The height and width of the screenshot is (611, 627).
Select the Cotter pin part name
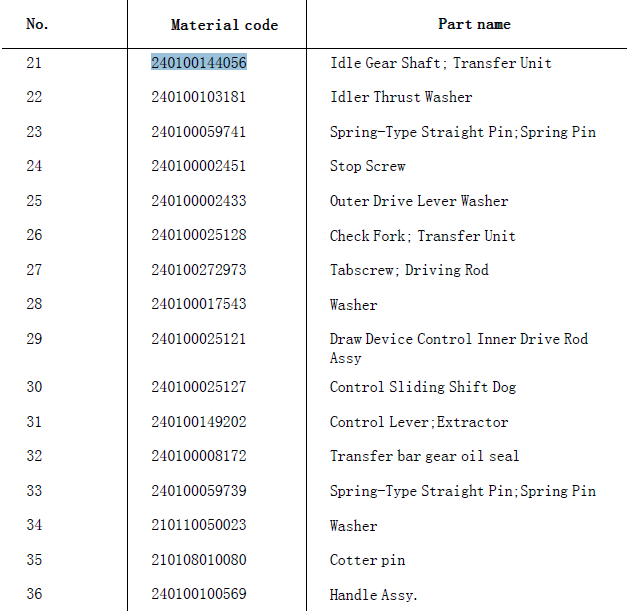tap(367, 560)
